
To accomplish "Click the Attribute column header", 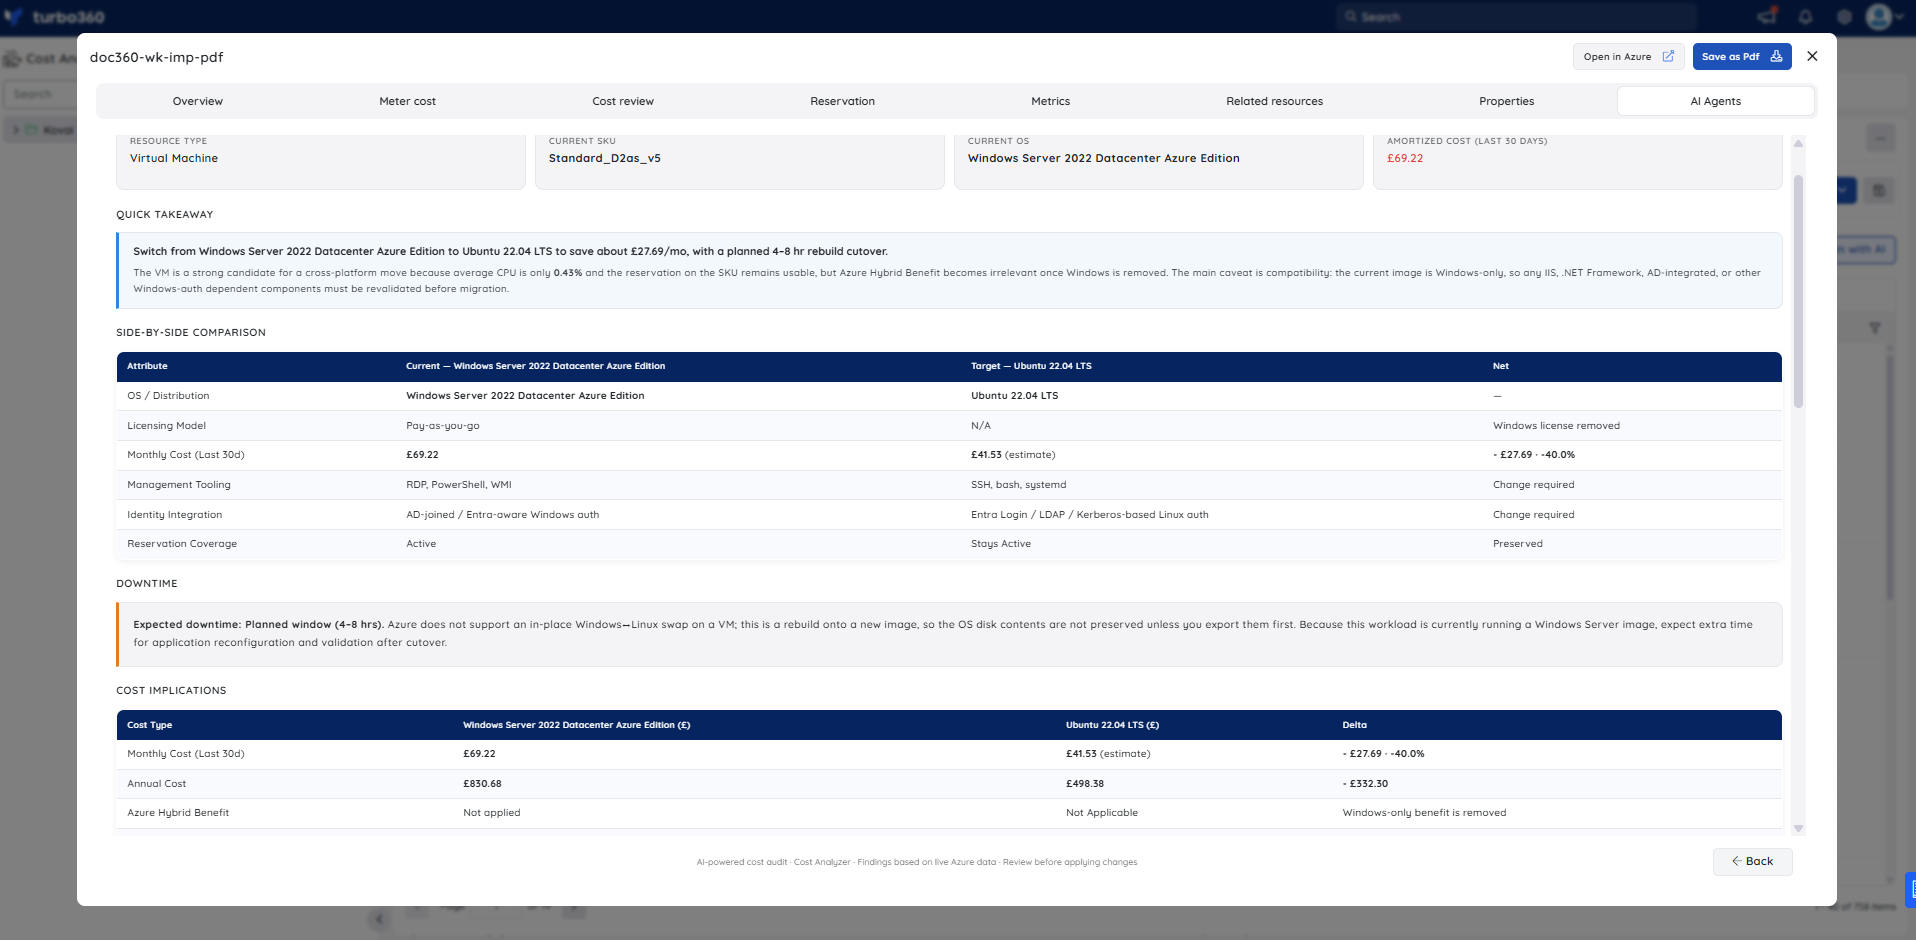I will (x=147, y=366).
